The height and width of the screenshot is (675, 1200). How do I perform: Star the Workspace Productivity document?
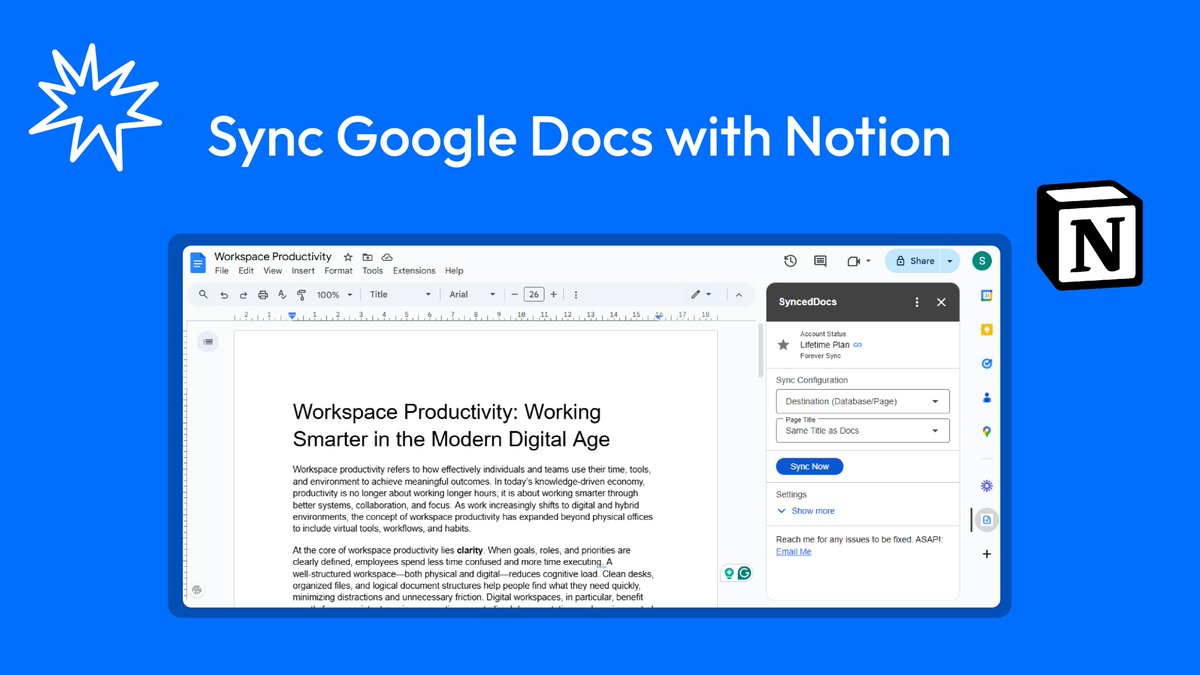pos(348,258)
